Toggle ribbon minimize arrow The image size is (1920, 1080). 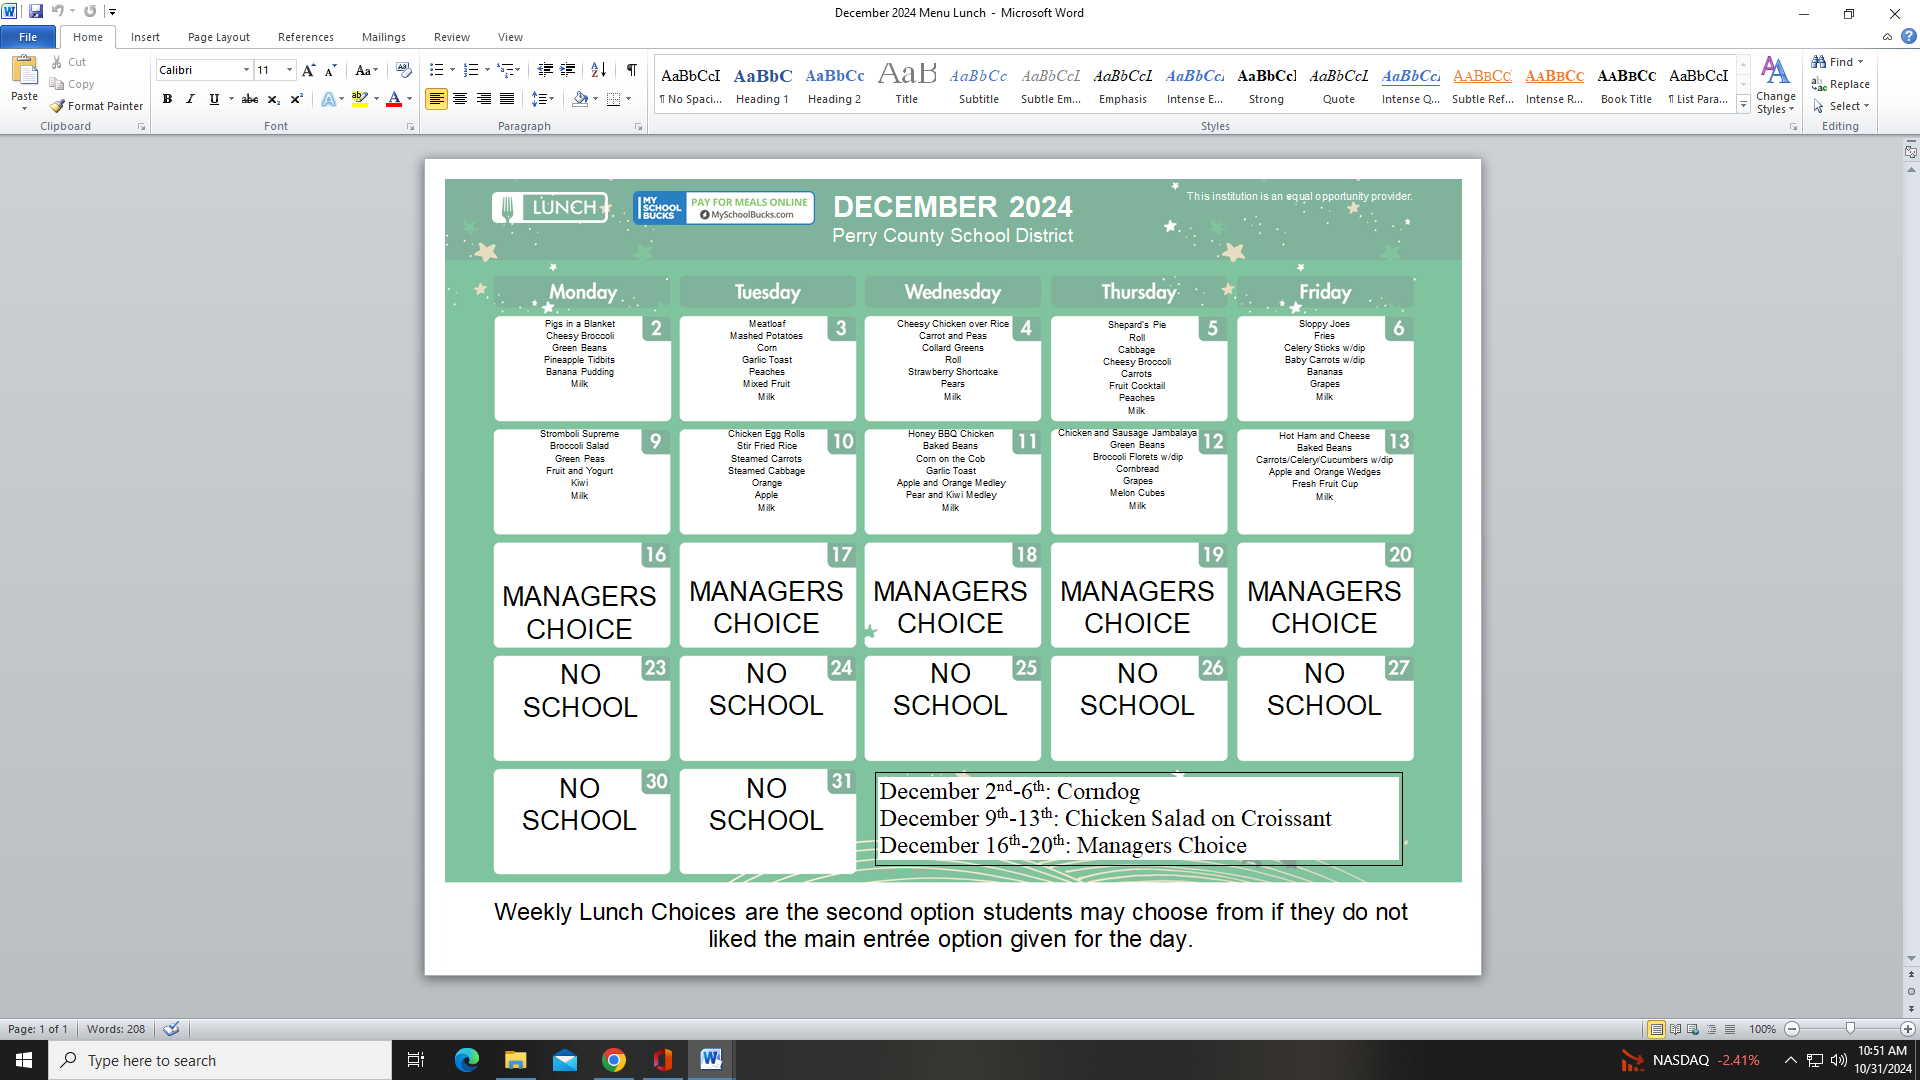click(x=1888, y=37)
